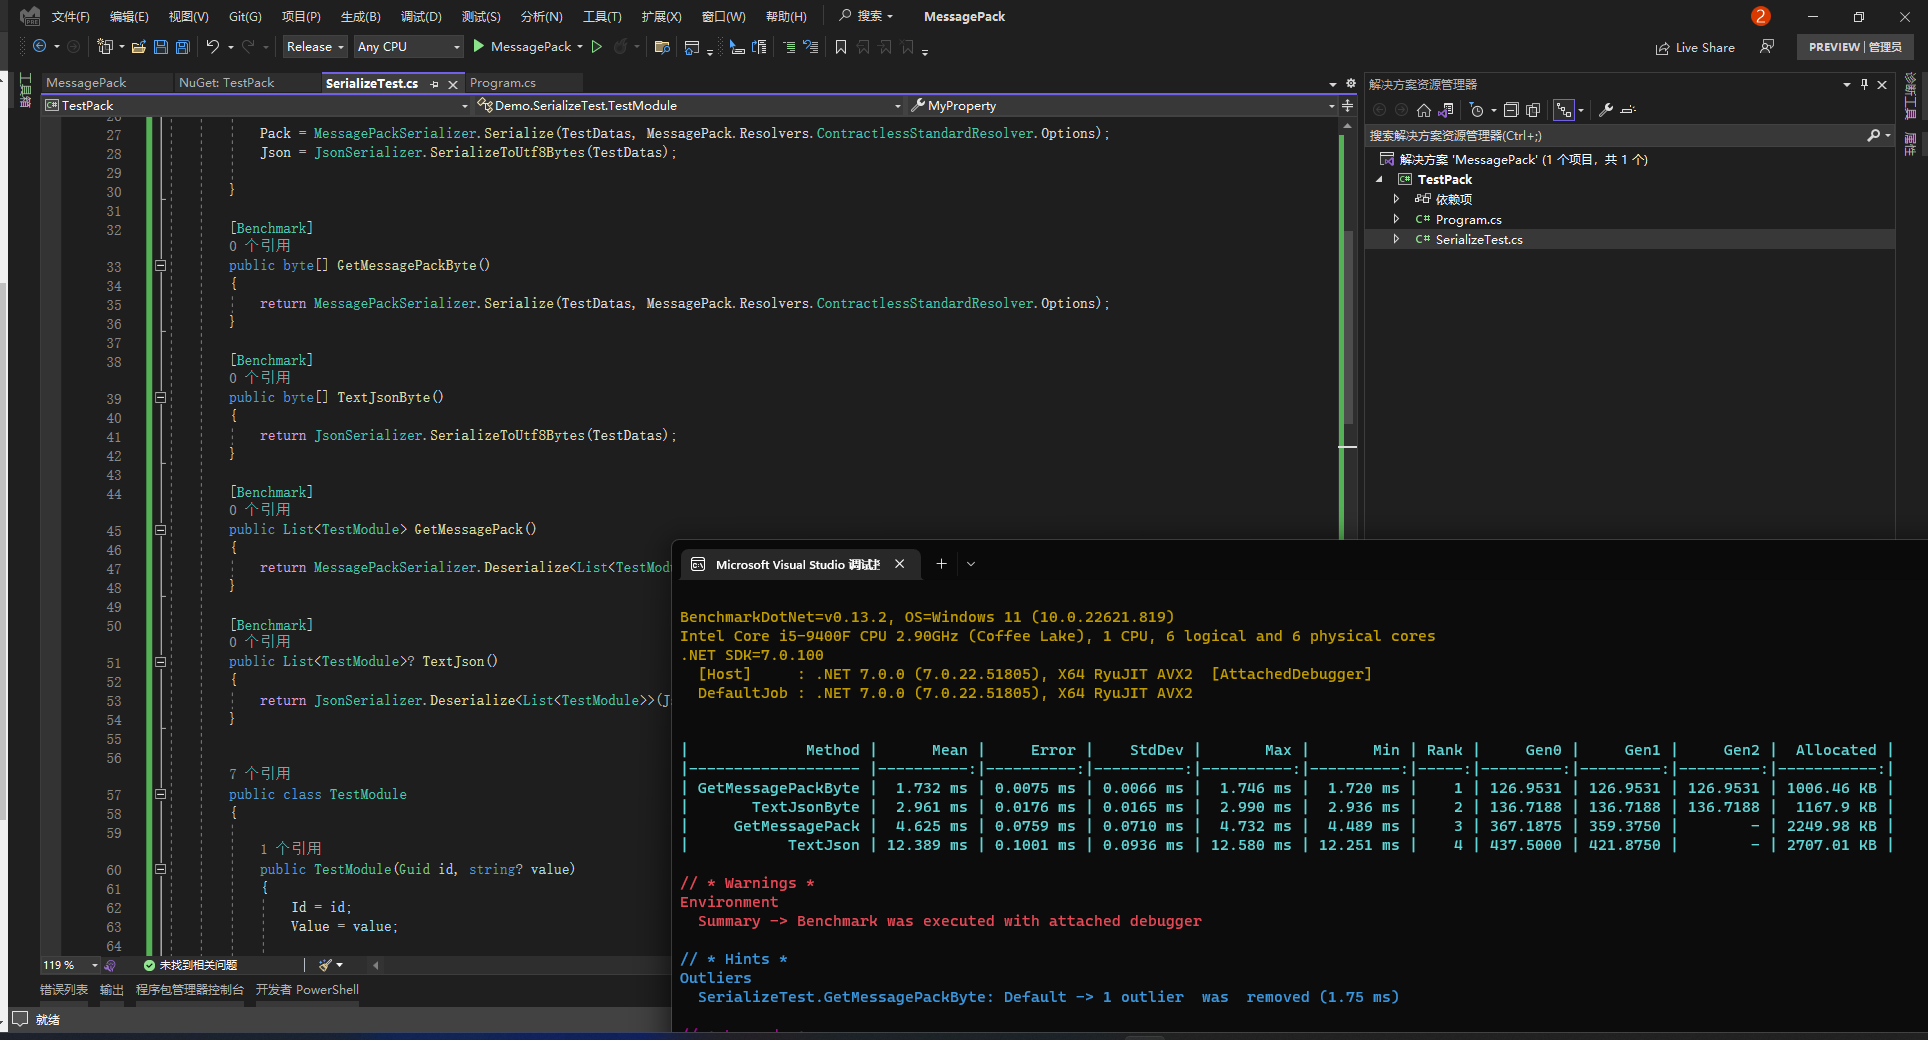Click Collapse All icon in Solution Explorer
Image resolution: width=1928 pixels, height=1040 pixels.
point(1511,110)
